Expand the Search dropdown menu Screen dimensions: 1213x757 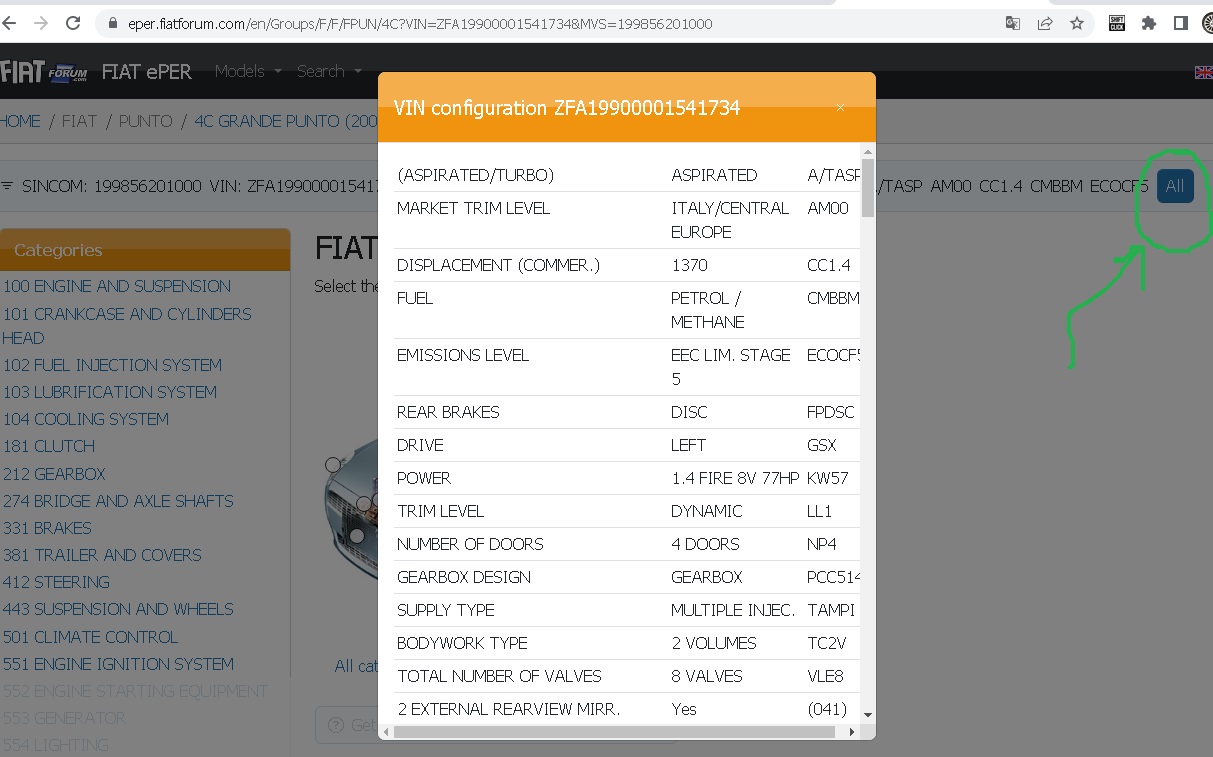tap(328, 72)
